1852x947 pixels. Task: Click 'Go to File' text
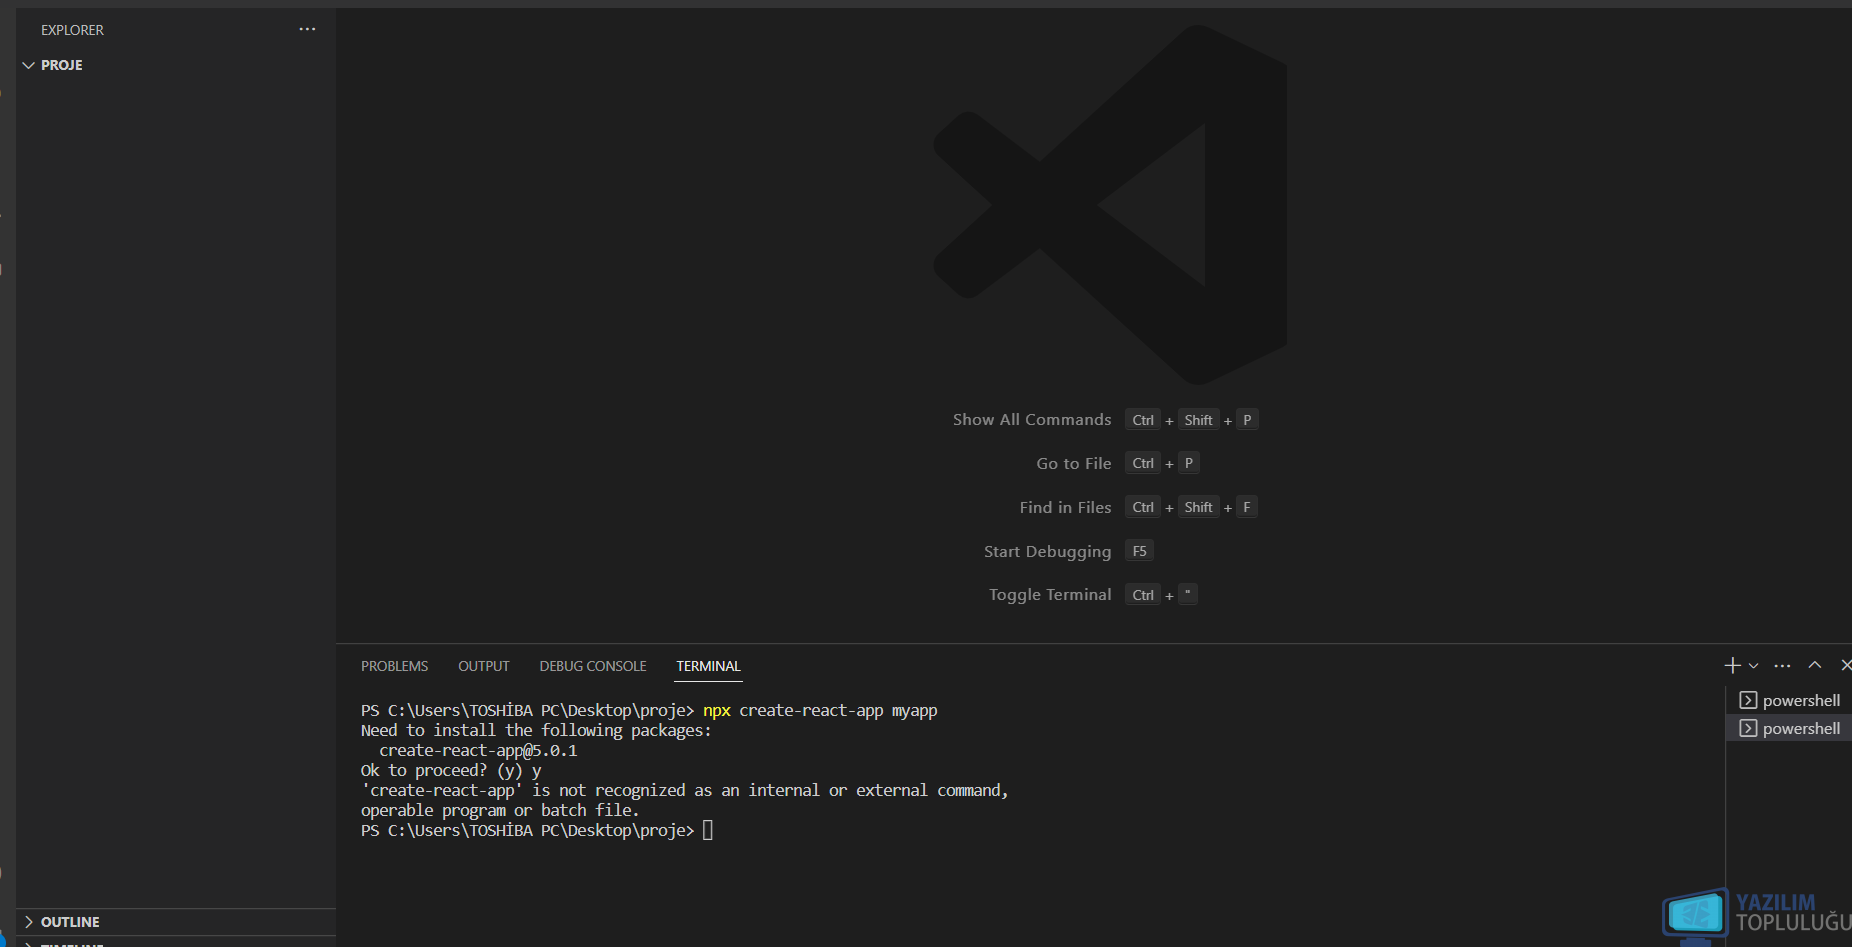click(1074, 464)
